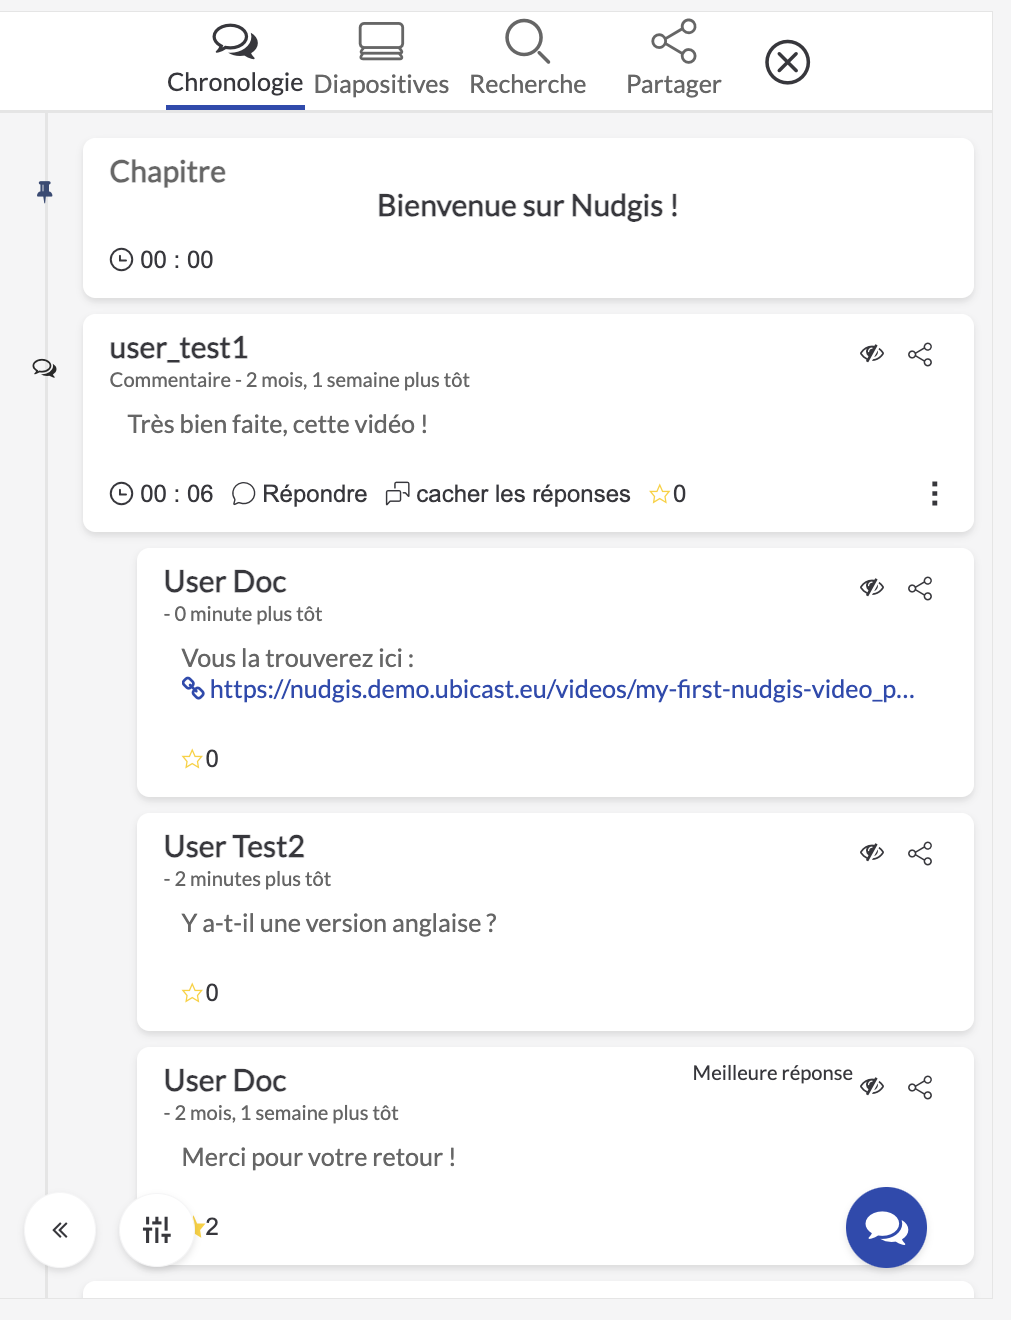Share the User Doc reply containing the link

click(x=920, y=588)
